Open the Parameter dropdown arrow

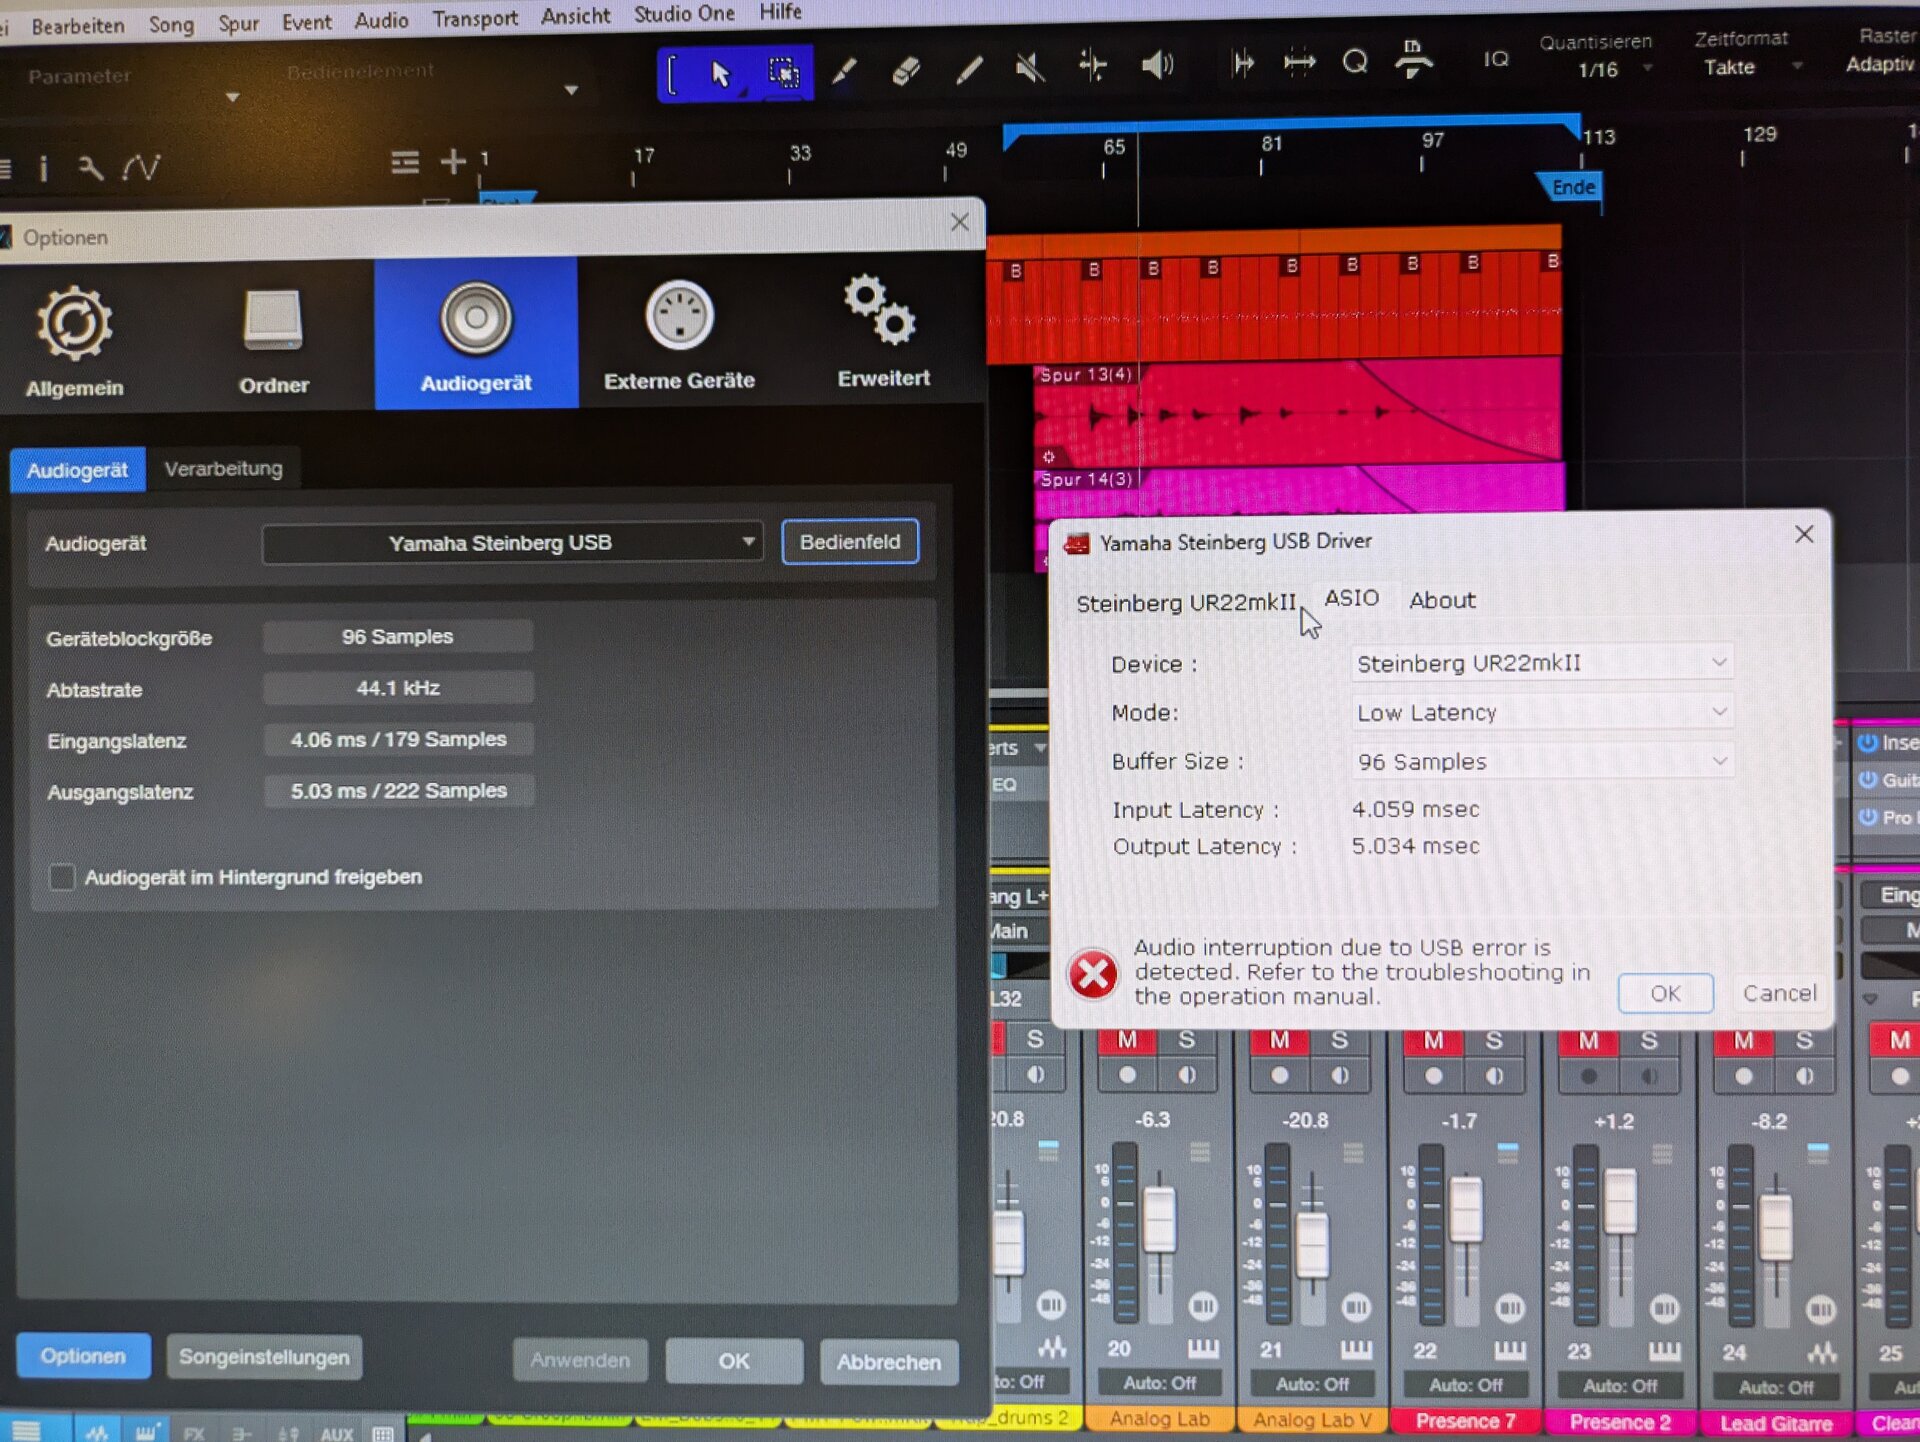[232, 97]
